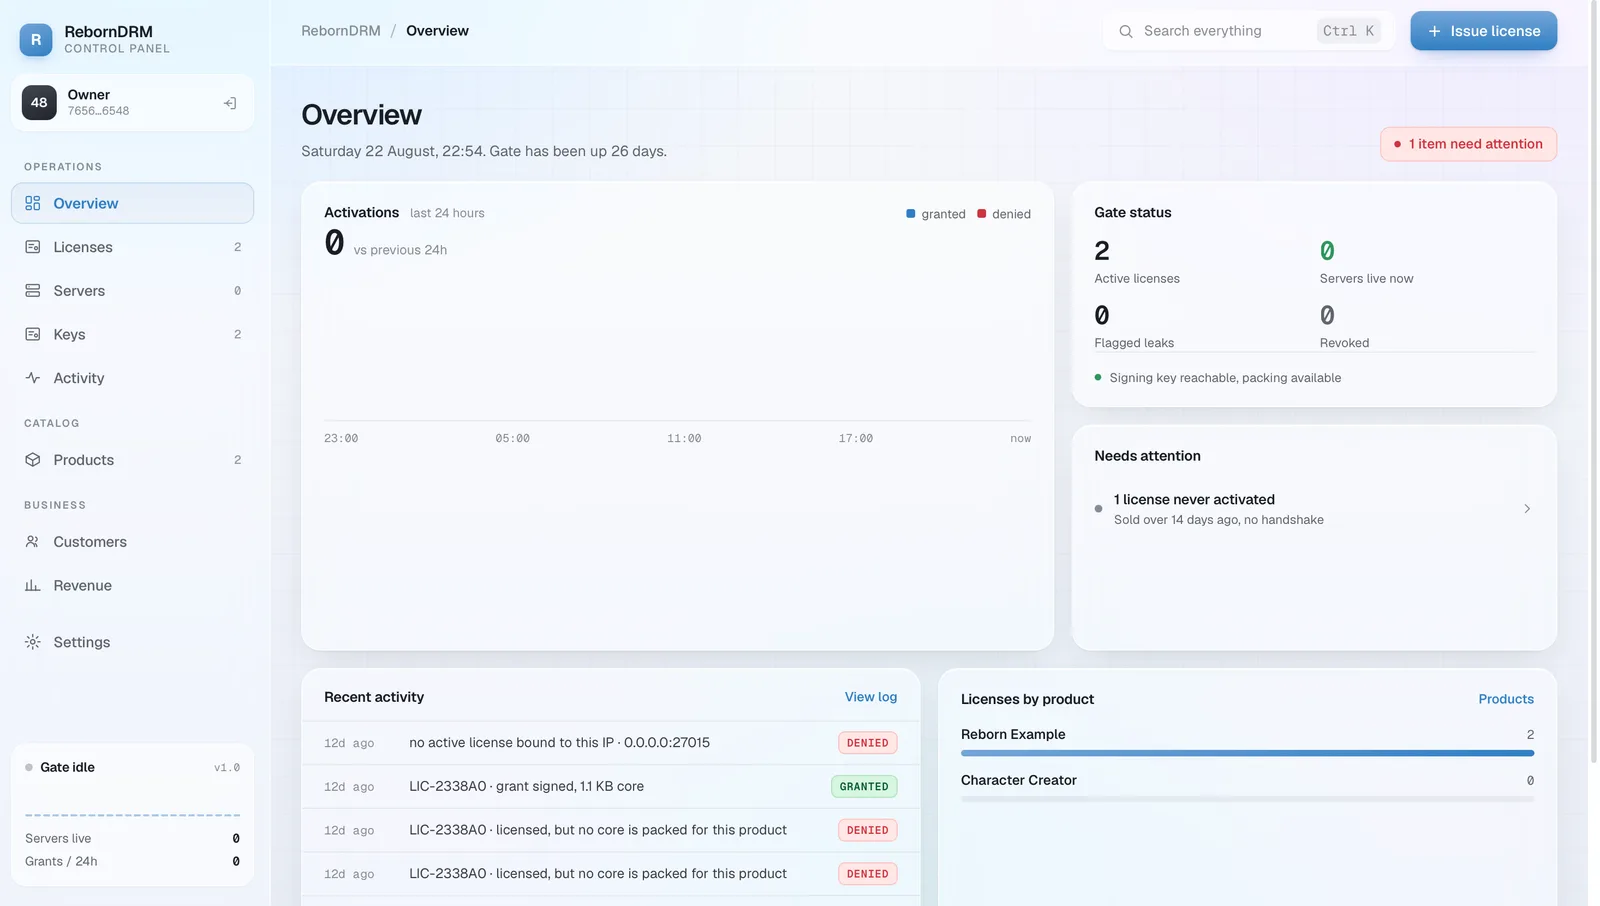Click the Revenue bar chart icon

click(33, 585)
